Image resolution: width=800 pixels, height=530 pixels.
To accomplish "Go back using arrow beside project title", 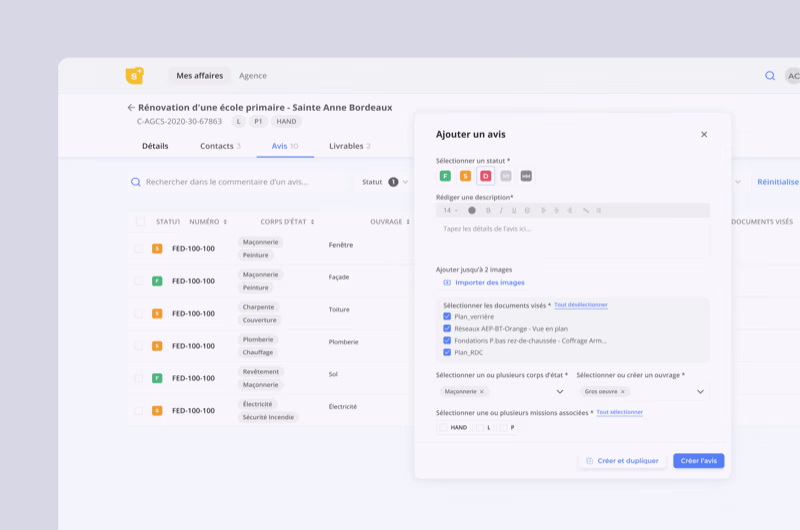I will coord(131,108).
